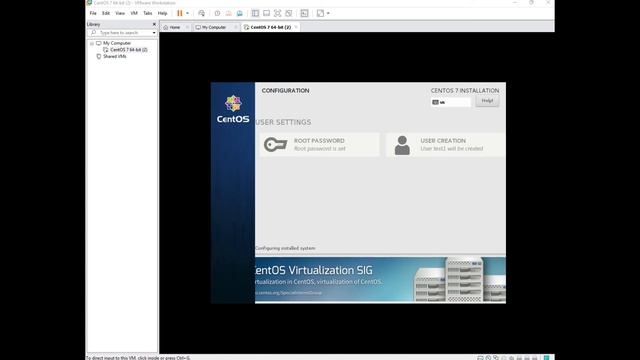Click the library search field

(x=122, y=33)
